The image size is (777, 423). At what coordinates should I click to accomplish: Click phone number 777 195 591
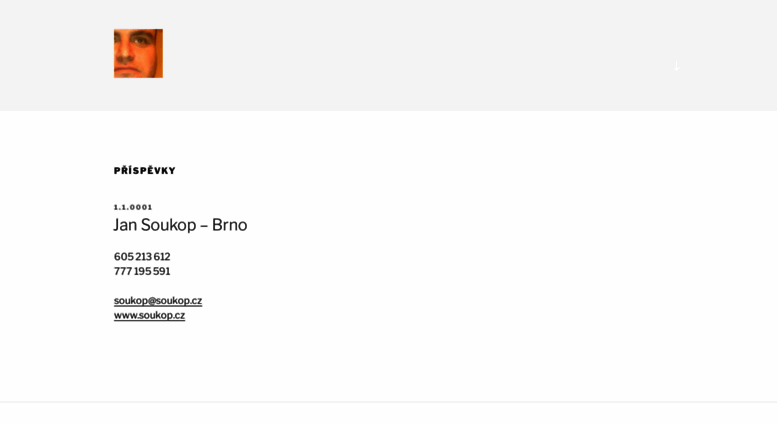[142, 271]
